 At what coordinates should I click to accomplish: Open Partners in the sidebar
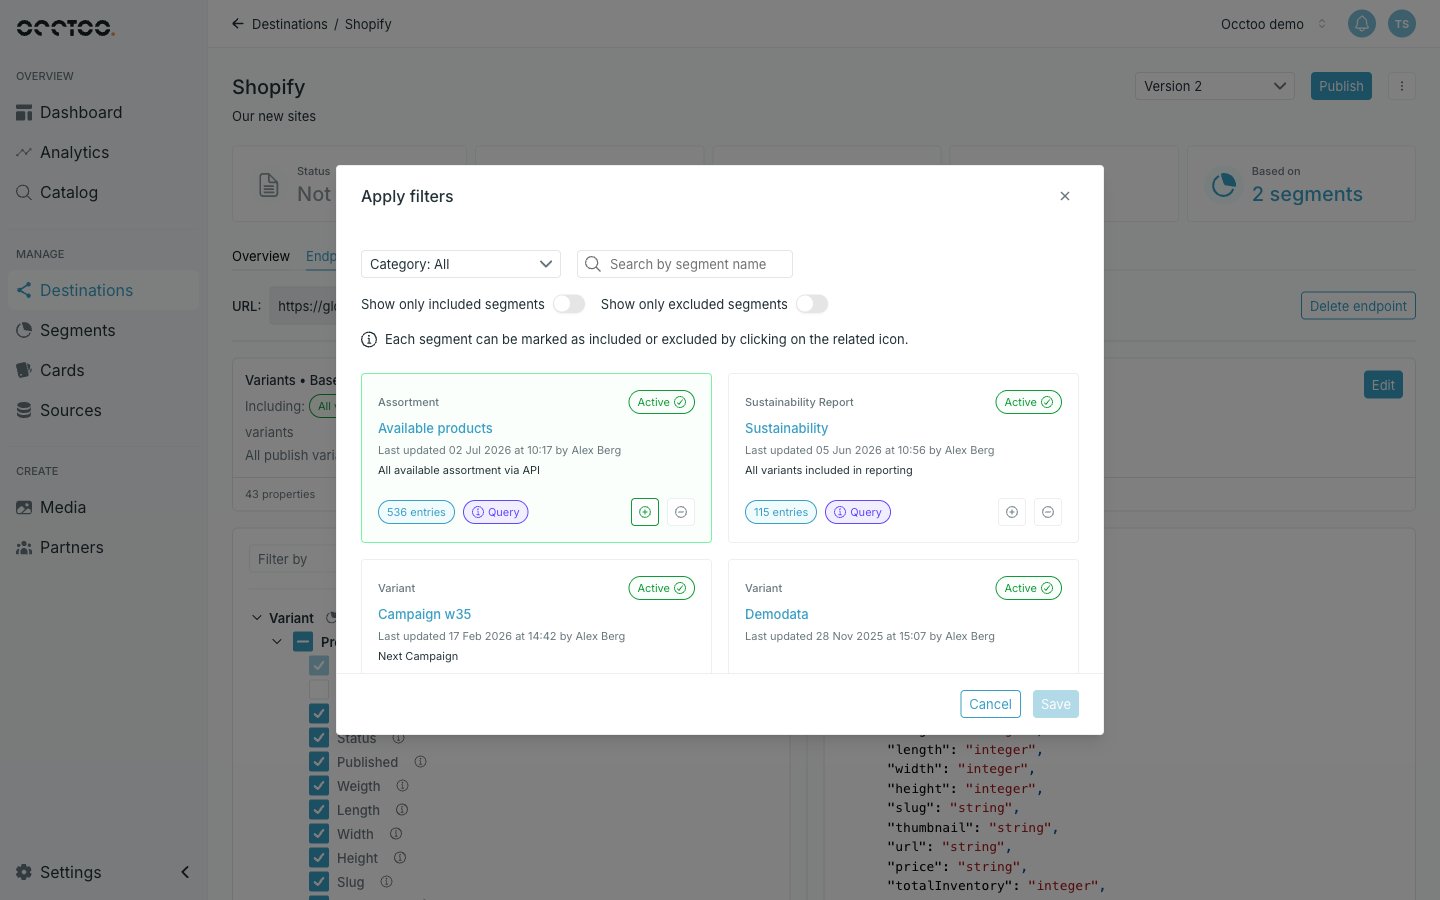coord(104,547)
